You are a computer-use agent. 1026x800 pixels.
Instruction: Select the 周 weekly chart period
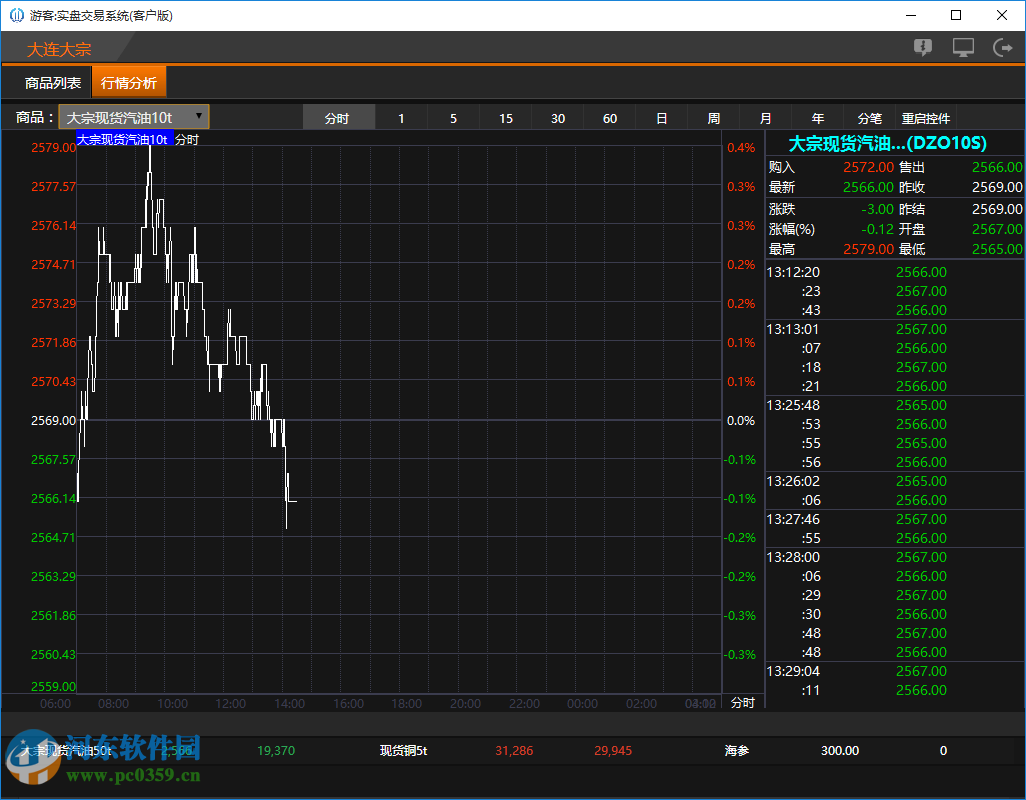714,118
